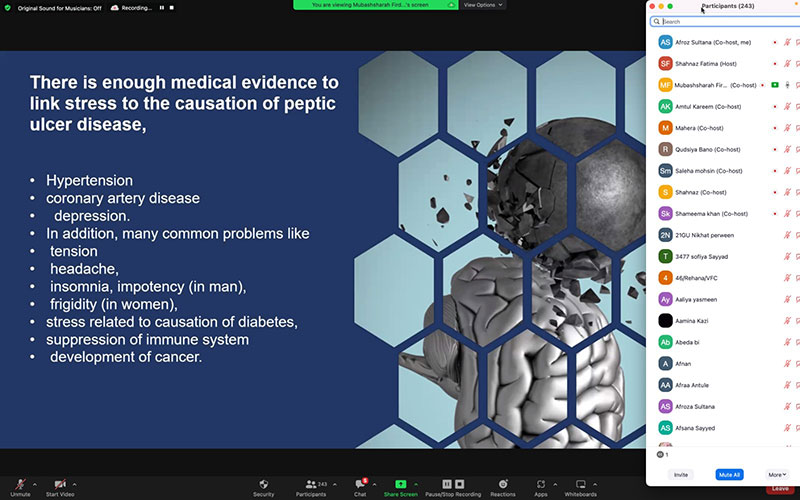Toggle muted mic of Afroz Sultana (me)

(787, 42)
